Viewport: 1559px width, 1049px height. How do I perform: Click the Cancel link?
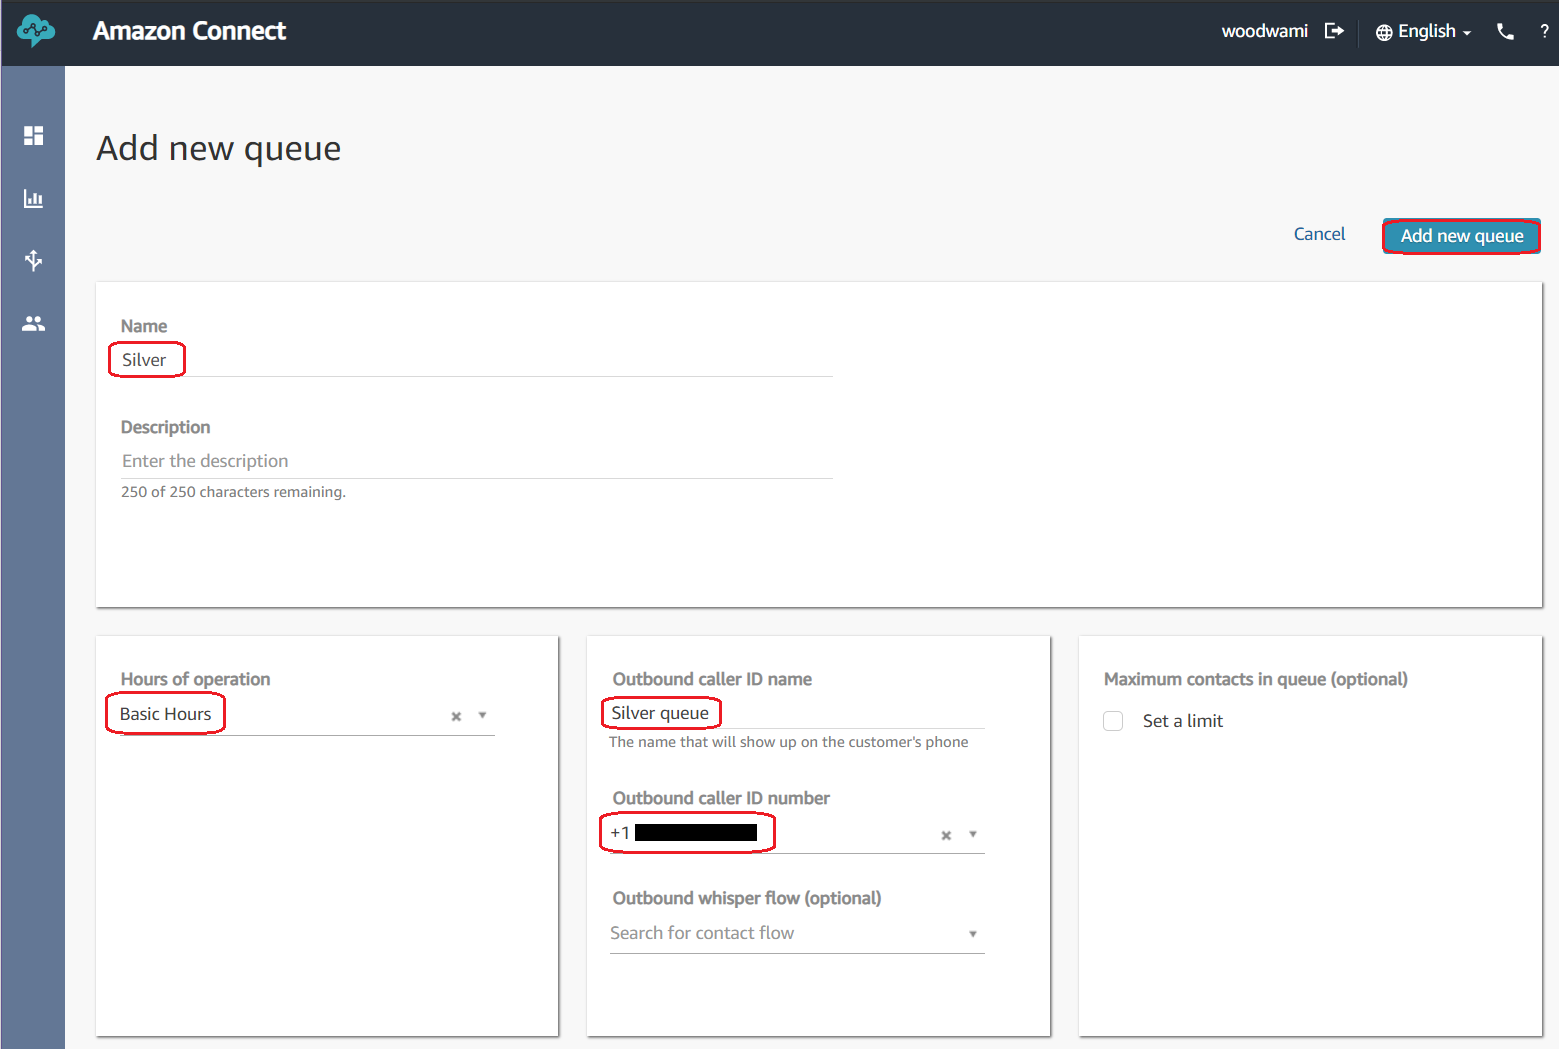click(x=1319, y=234)
